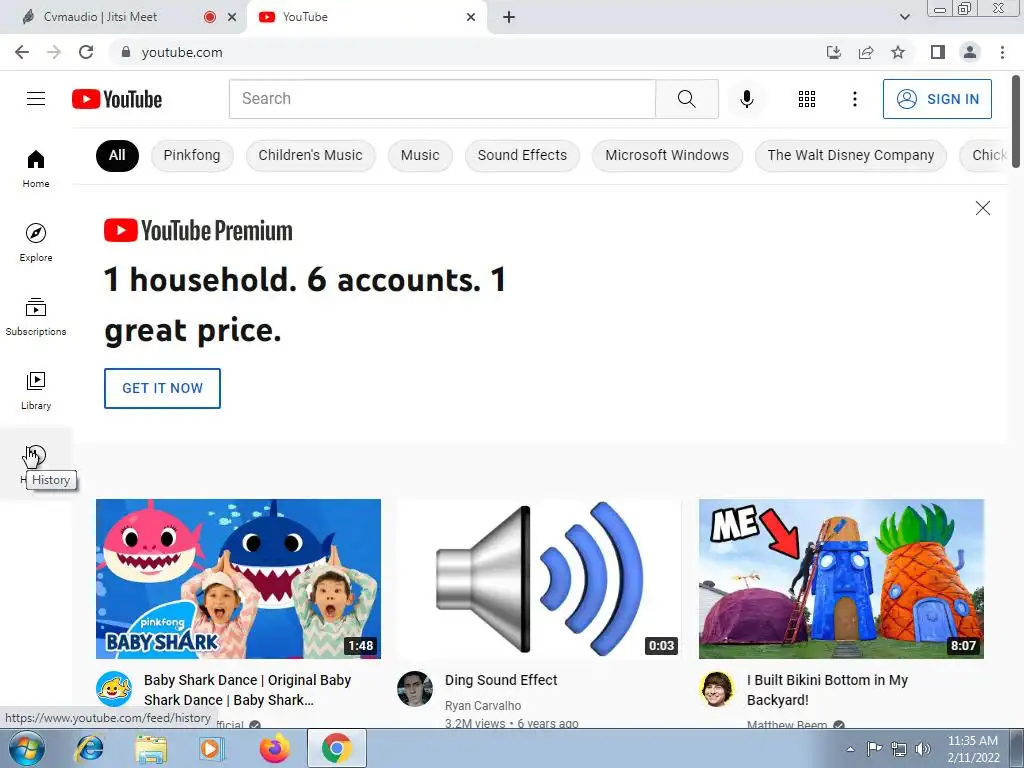Open Ding Sound Effect title link
The image size is (1024, 768).
[501, 680]
